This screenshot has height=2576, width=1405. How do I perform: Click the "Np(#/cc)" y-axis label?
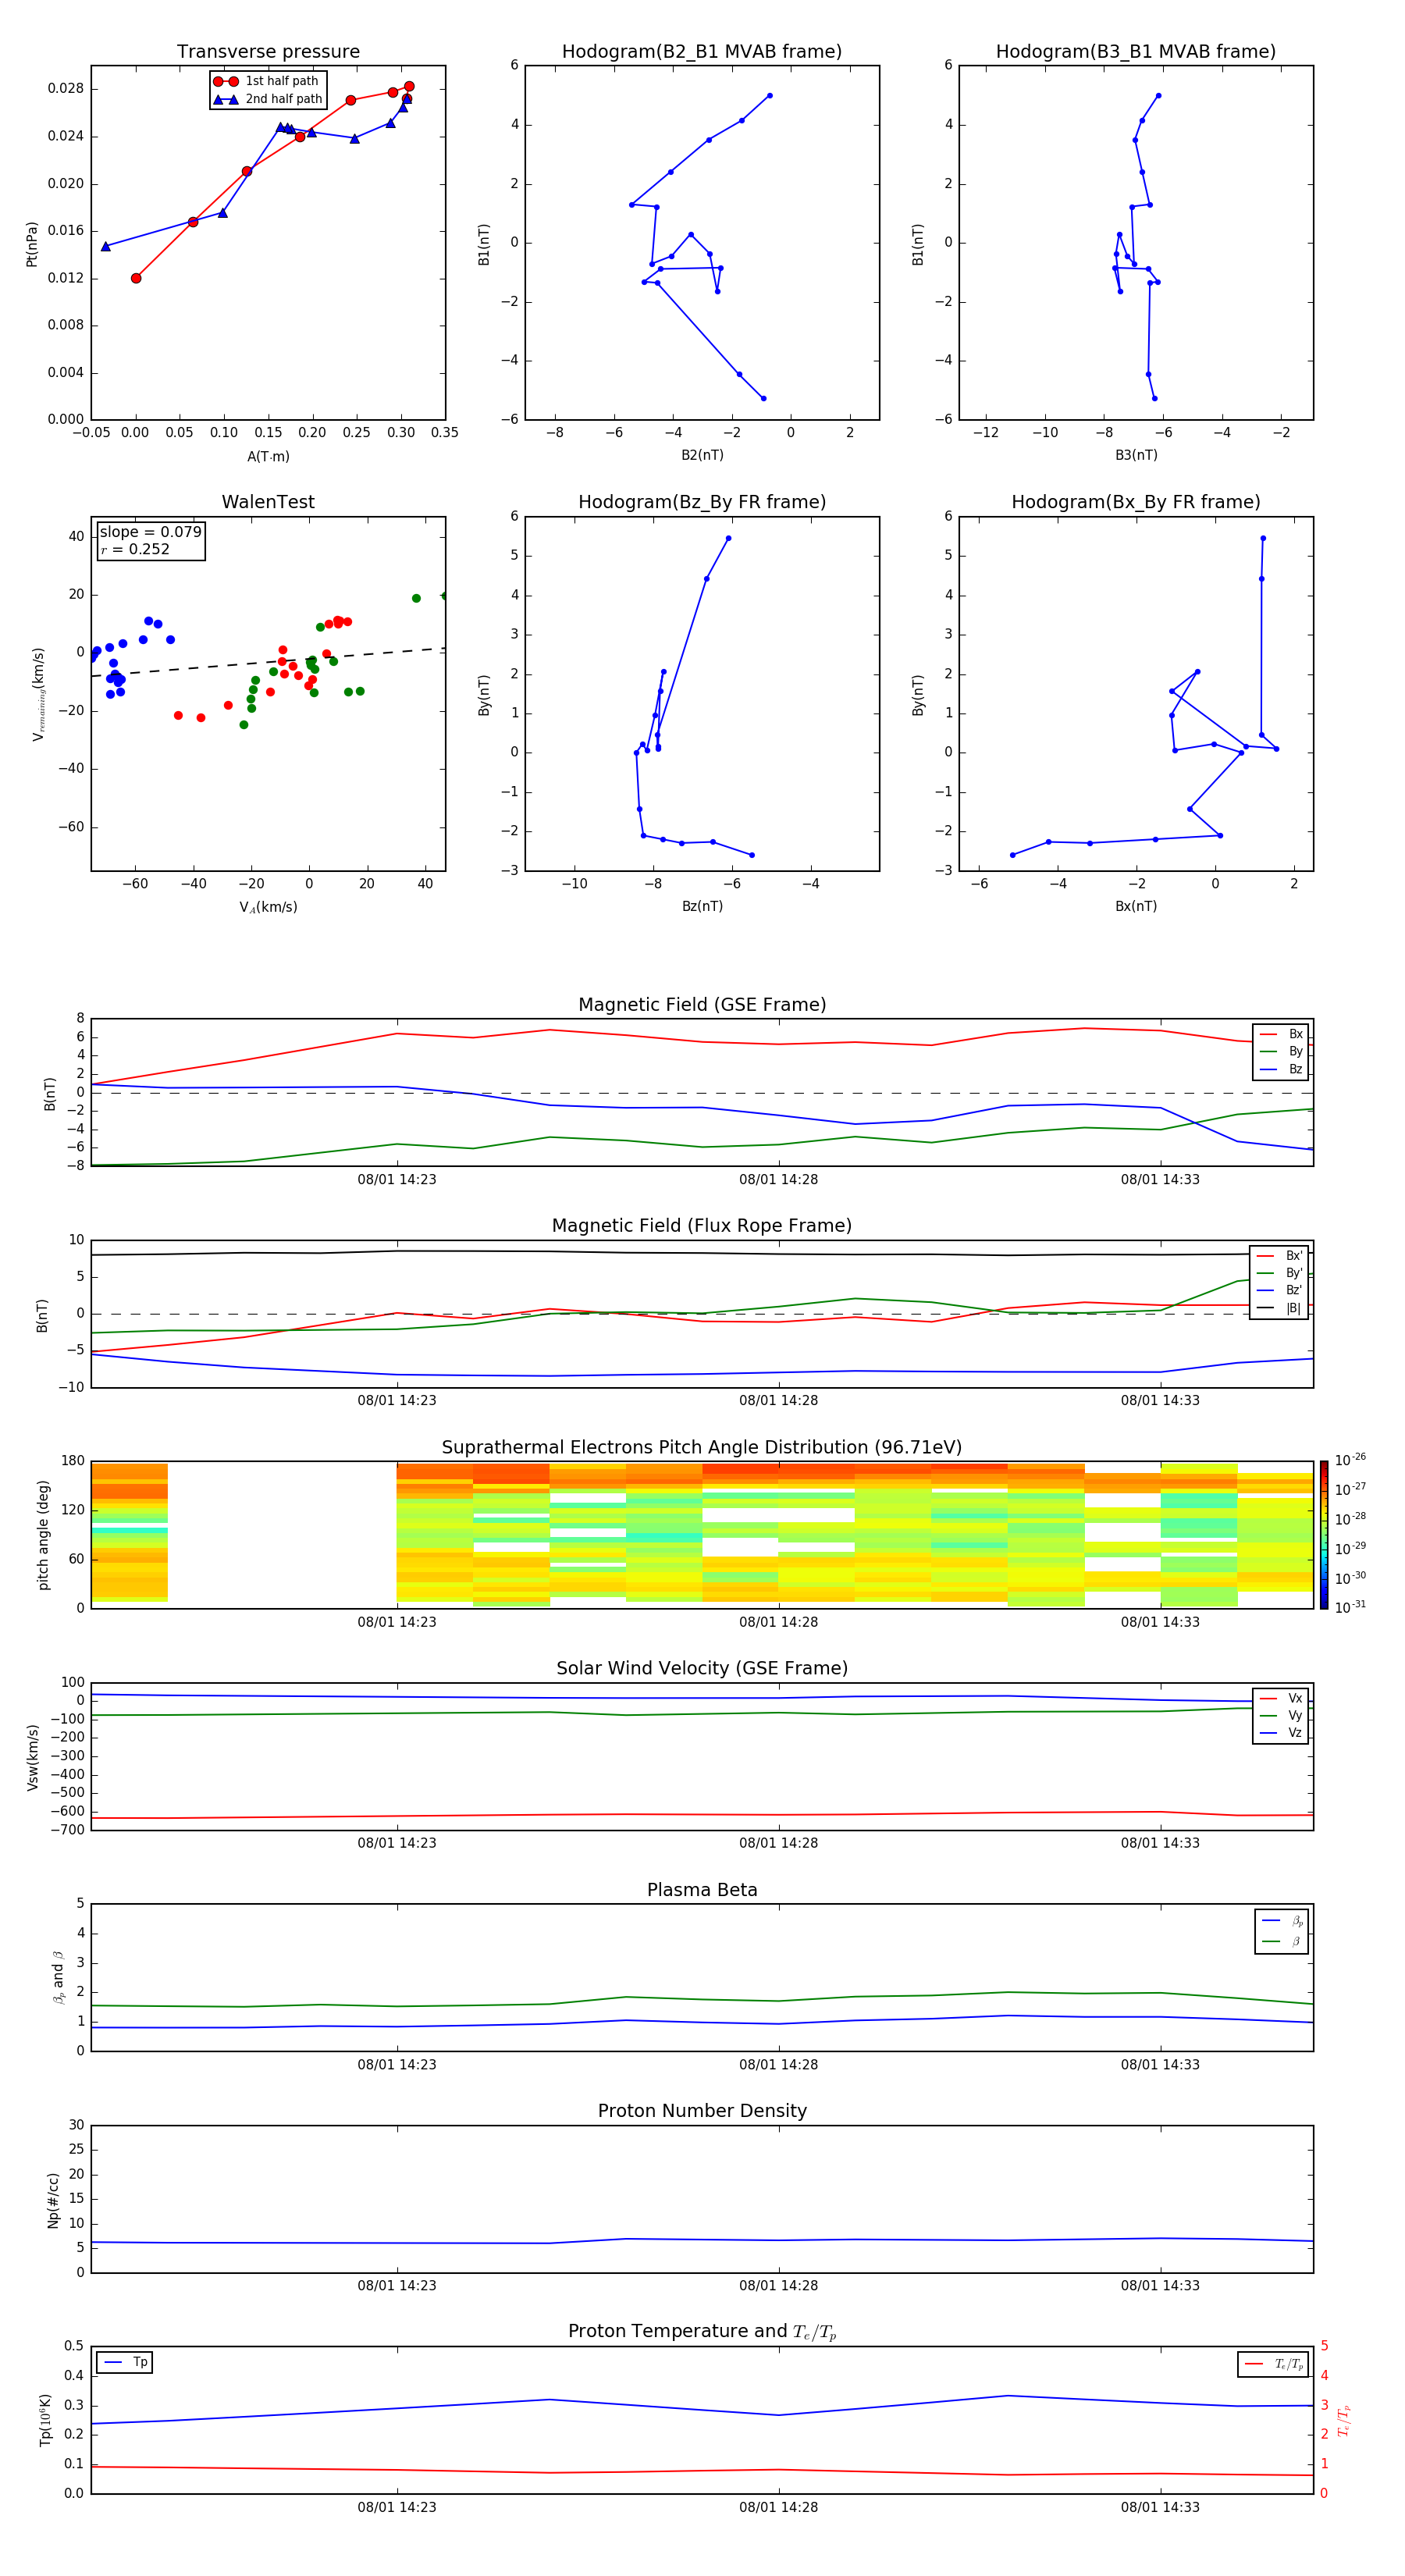click(x=53, y=2200)
